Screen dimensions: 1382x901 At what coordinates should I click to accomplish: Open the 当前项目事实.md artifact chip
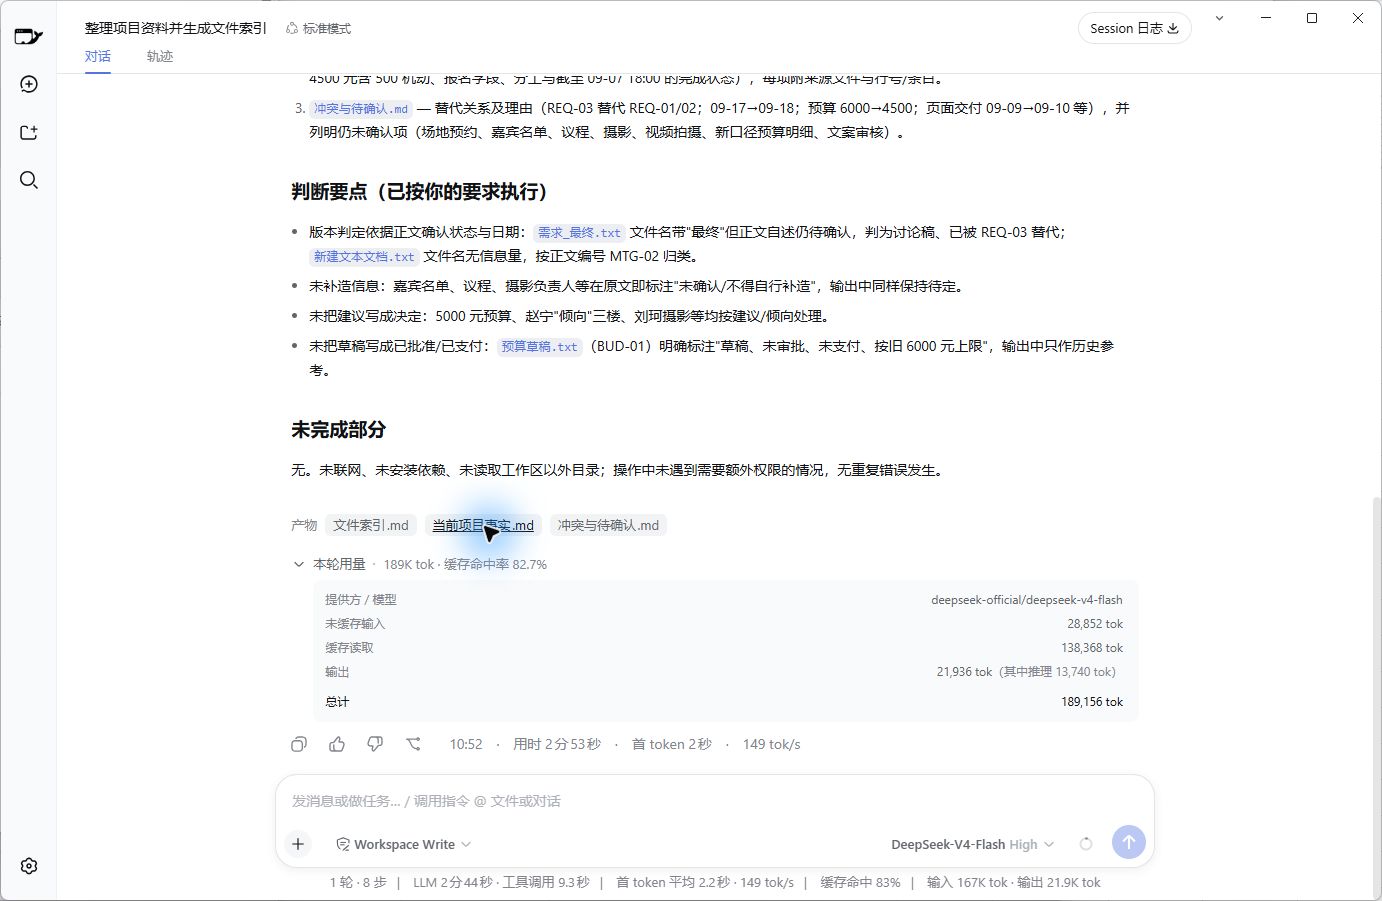[x=483, y=525]
